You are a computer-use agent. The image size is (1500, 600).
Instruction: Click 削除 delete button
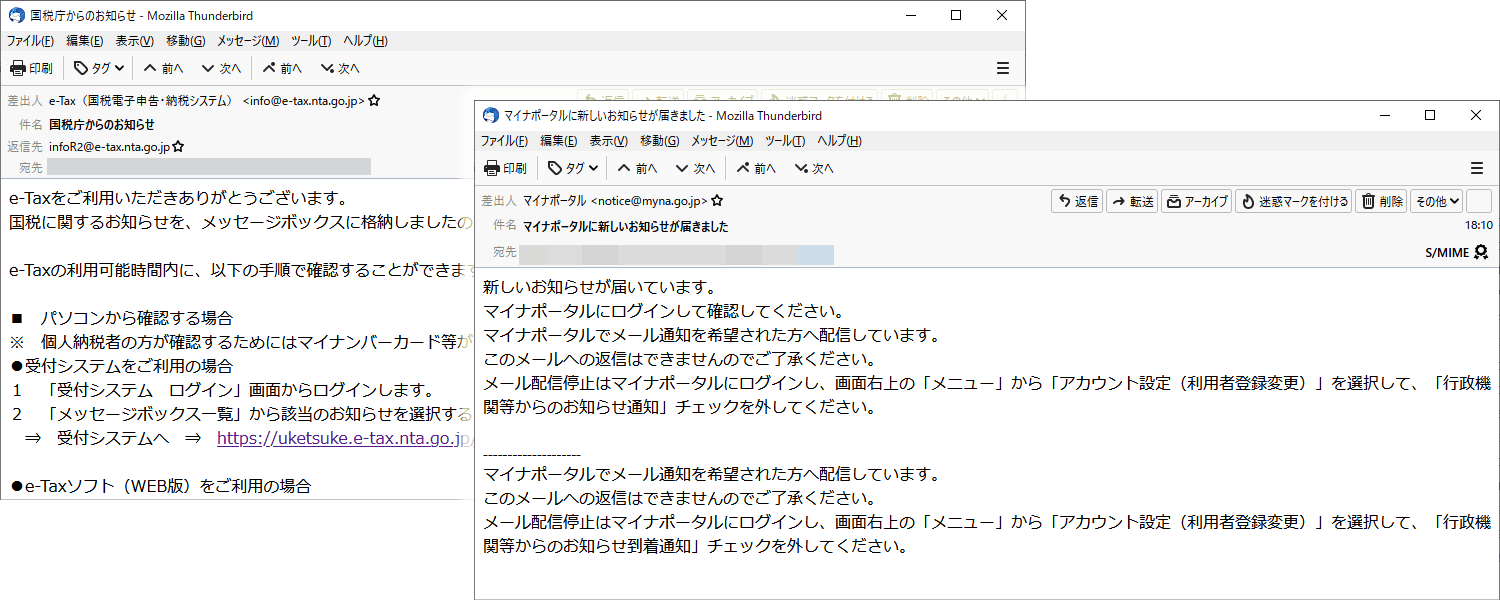pos(1381,201)
